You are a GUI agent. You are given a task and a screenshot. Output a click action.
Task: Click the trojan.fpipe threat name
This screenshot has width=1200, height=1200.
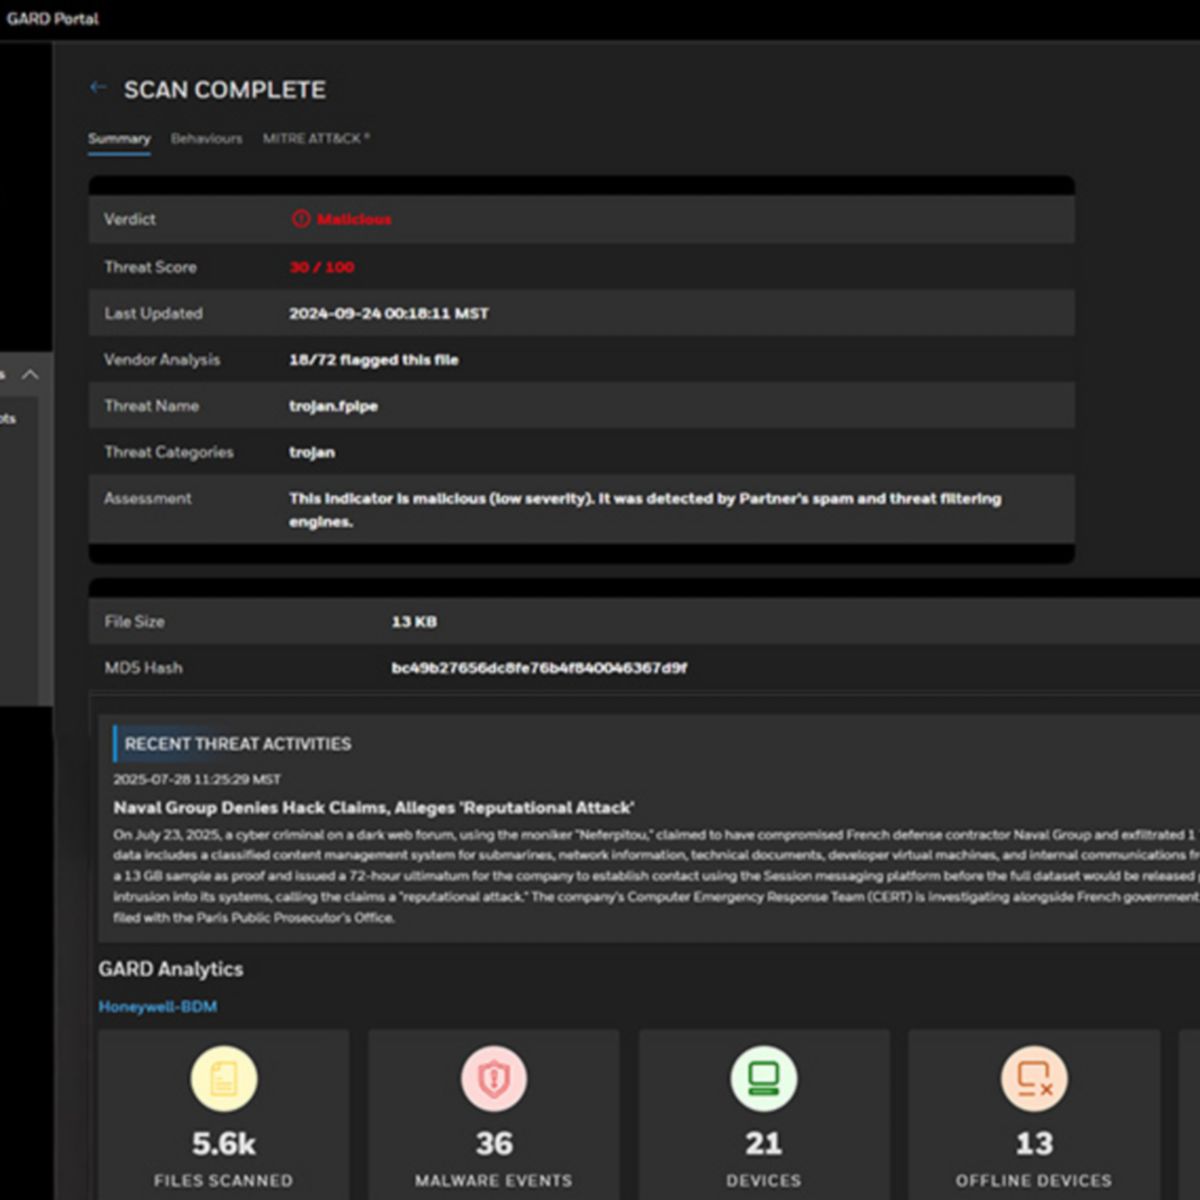click(x=334, y=406)
